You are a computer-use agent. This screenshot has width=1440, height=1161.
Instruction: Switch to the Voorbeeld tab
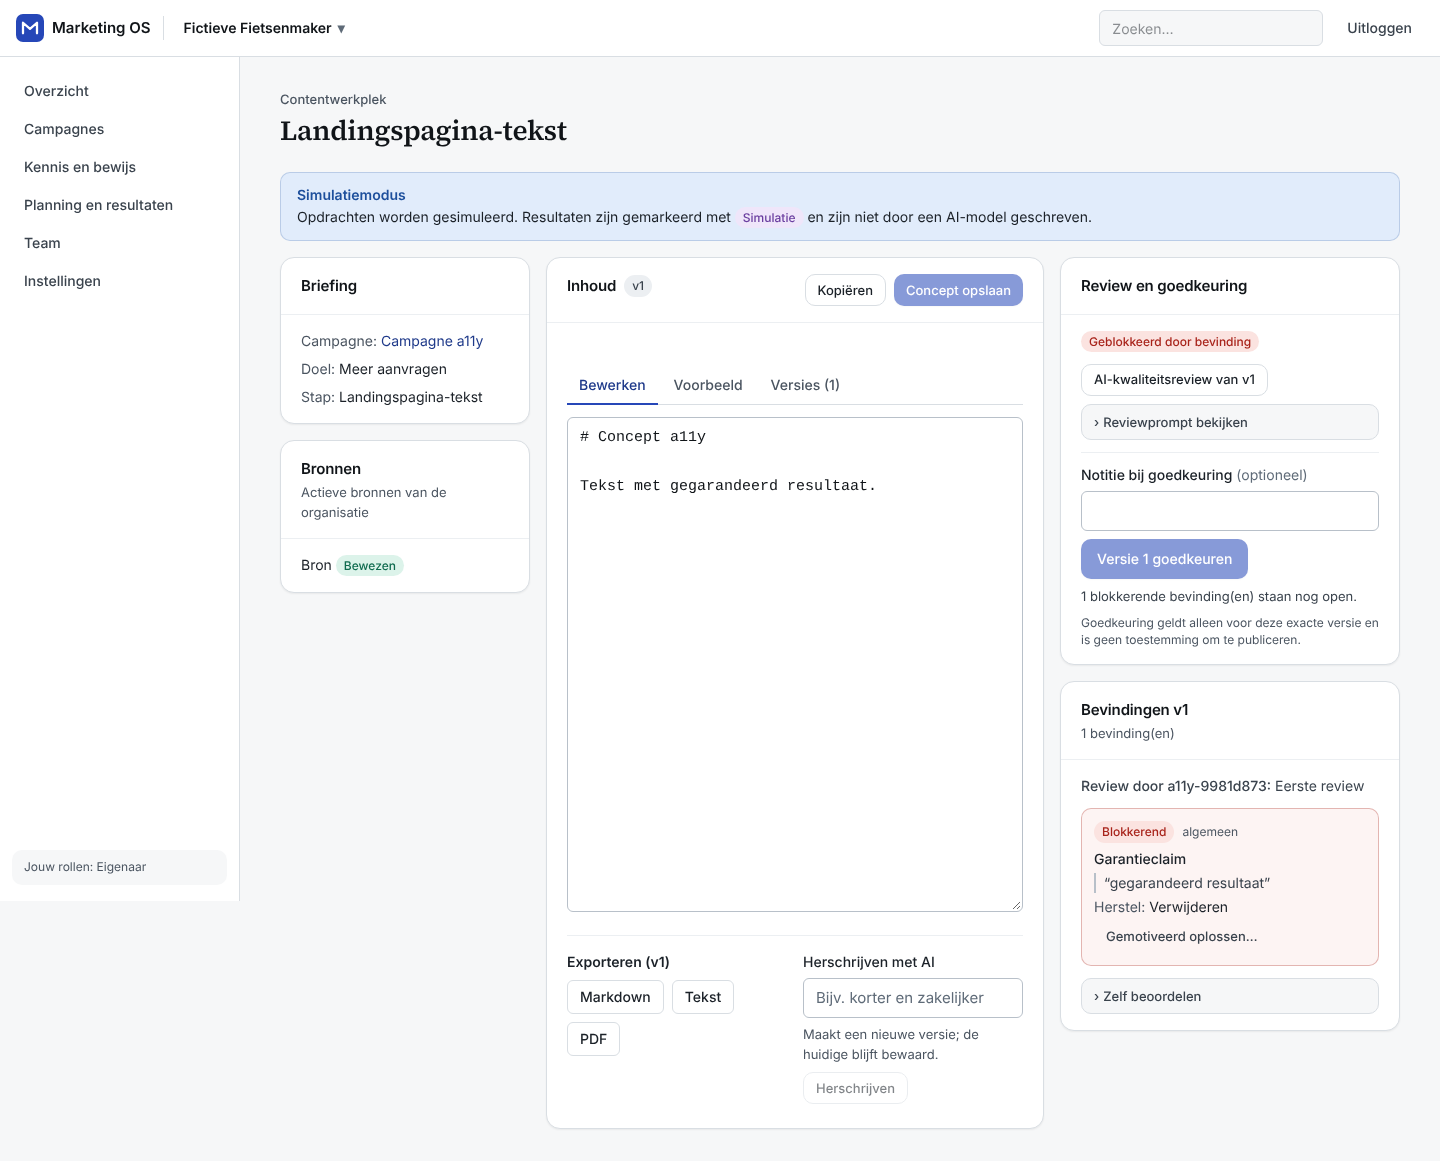pyautogui.click(x=708, y=385)
